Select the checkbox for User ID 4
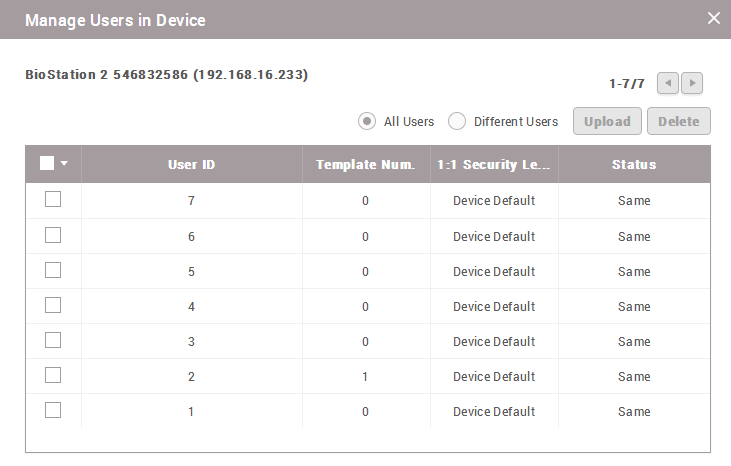This screenshot has width=731, height=466. tap(53, 305)
